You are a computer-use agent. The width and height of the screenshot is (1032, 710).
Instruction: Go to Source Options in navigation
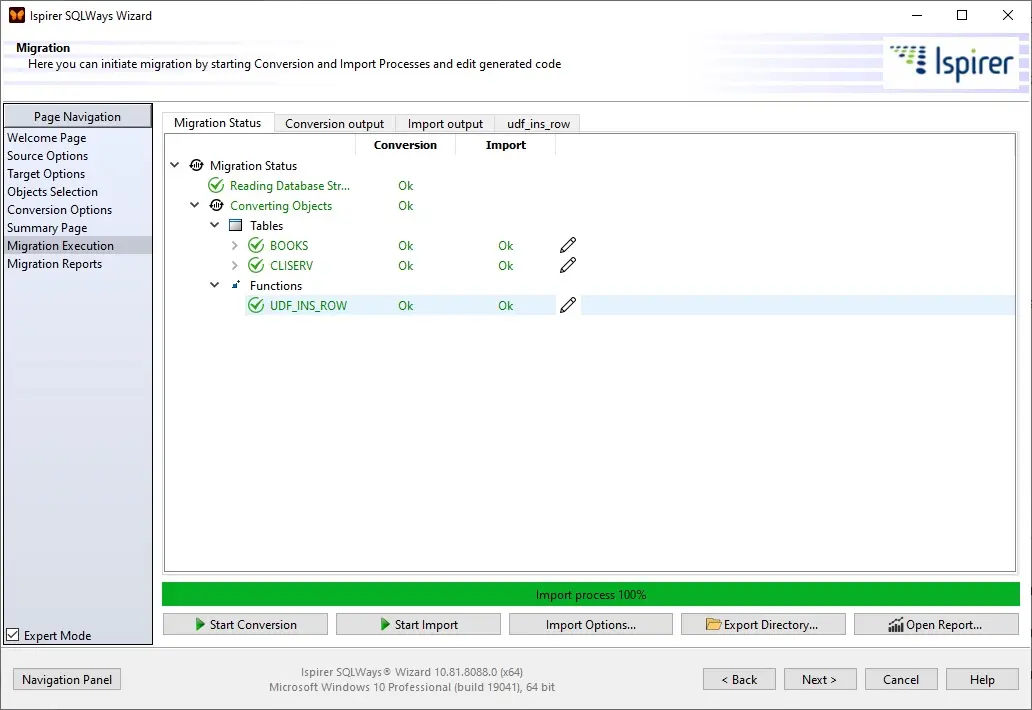tap(47, 156)
